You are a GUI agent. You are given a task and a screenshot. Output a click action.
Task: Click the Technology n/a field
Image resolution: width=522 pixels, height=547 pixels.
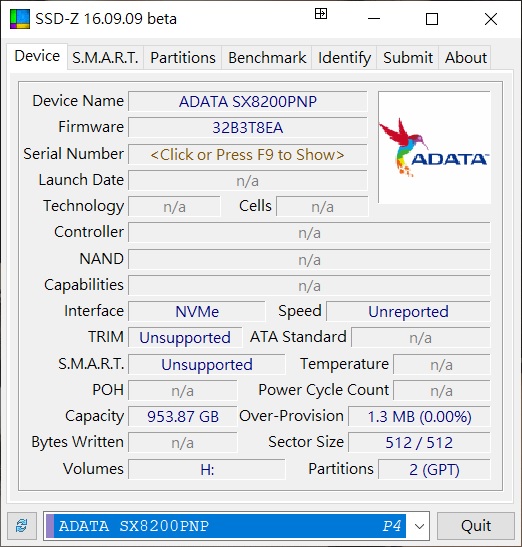point(174,207)
